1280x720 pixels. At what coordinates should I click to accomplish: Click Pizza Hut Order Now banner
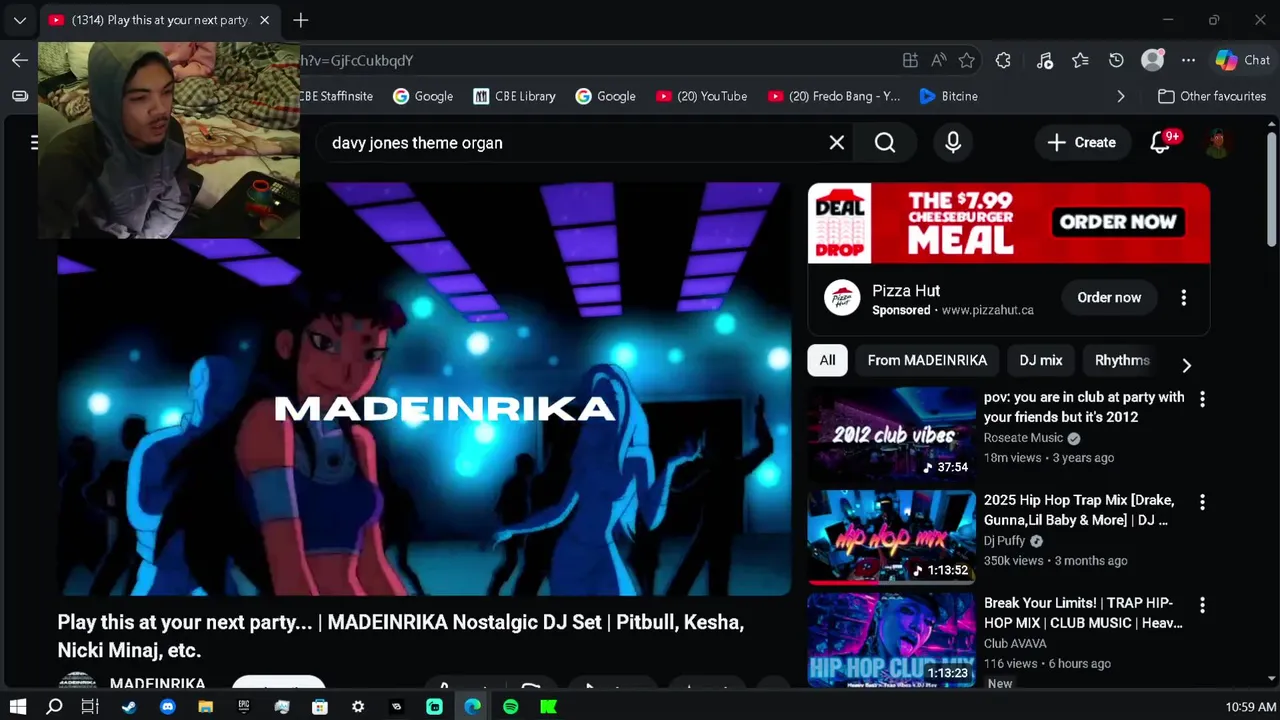tap(1009, 223)
